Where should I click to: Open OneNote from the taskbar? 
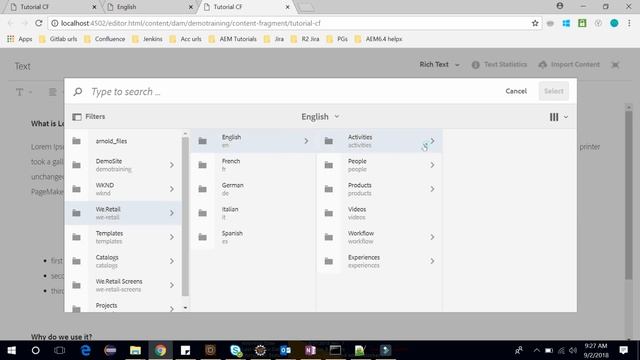point(310,350)
